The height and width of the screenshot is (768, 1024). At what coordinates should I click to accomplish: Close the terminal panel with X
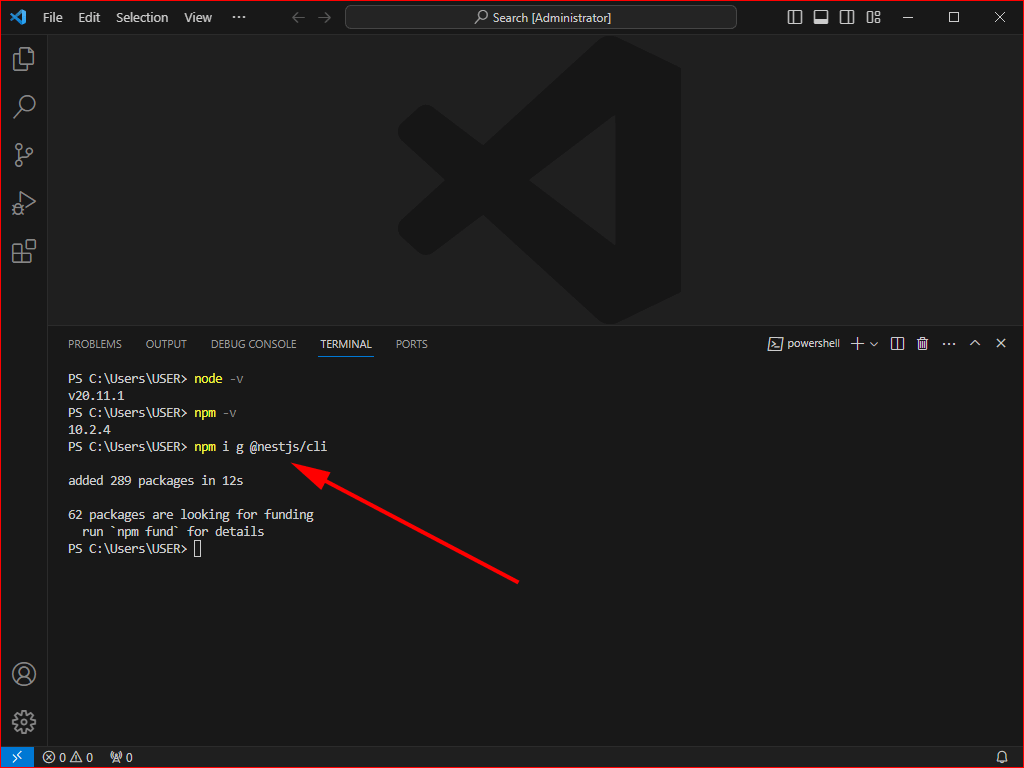point(1000,343)
